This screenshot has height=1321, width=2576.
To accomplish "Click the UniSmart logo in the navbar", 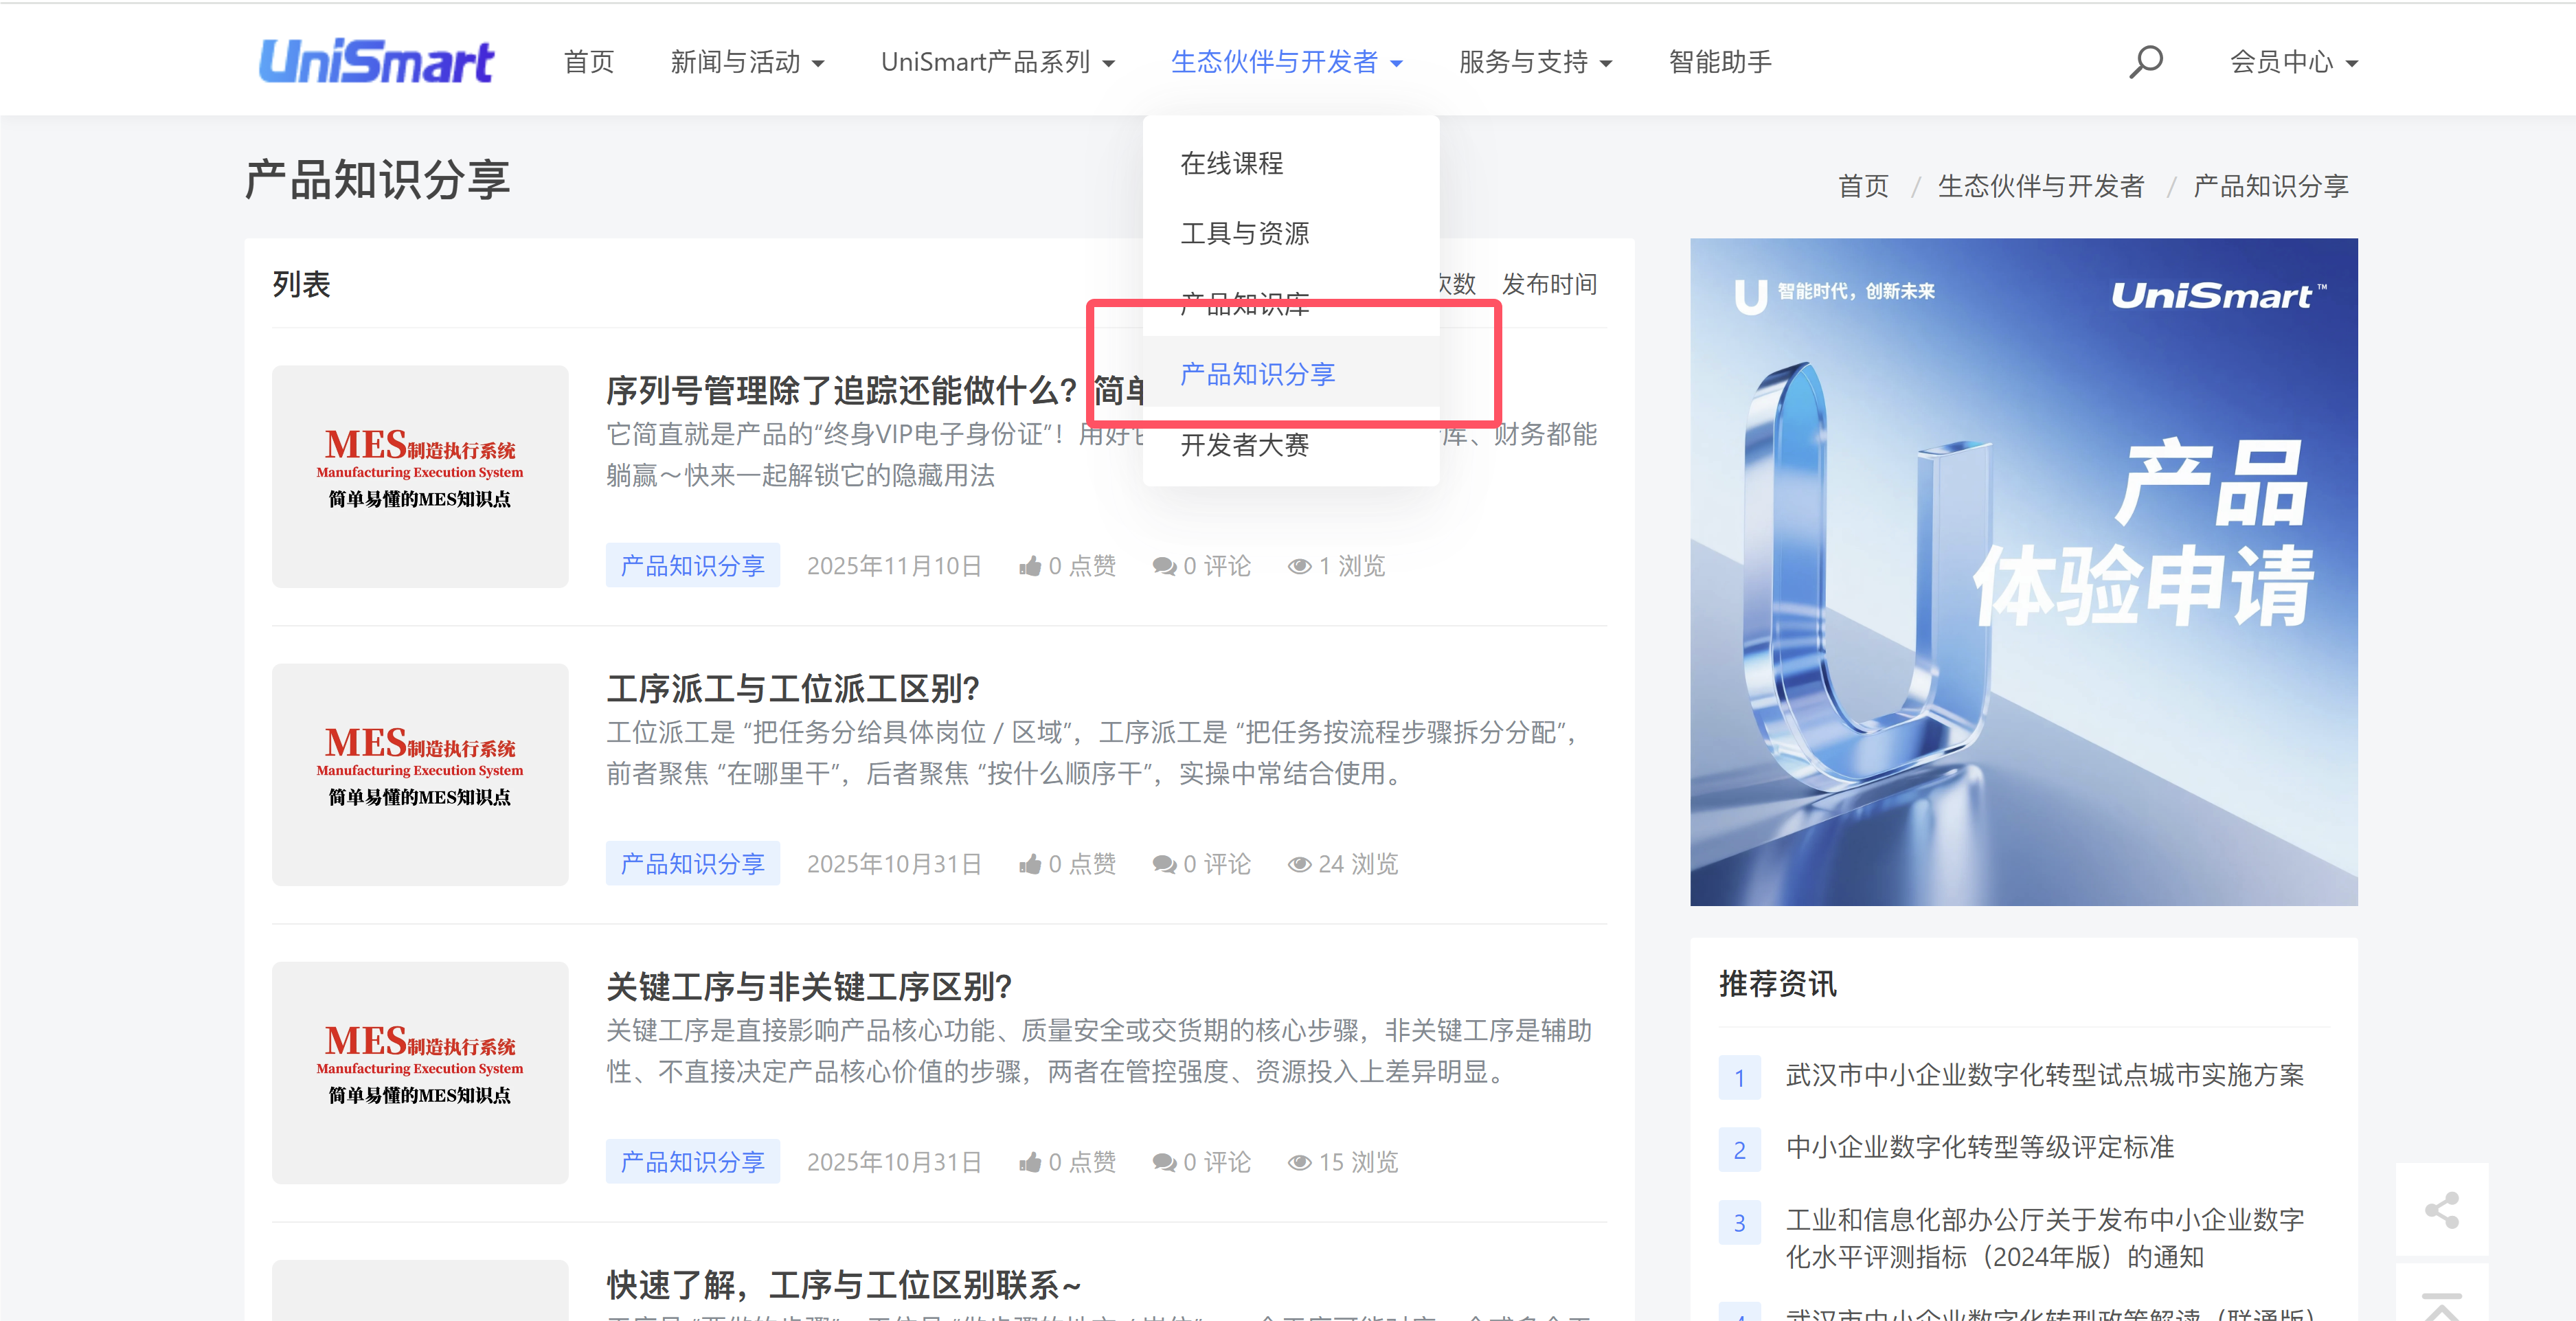I will click(376, 61).
